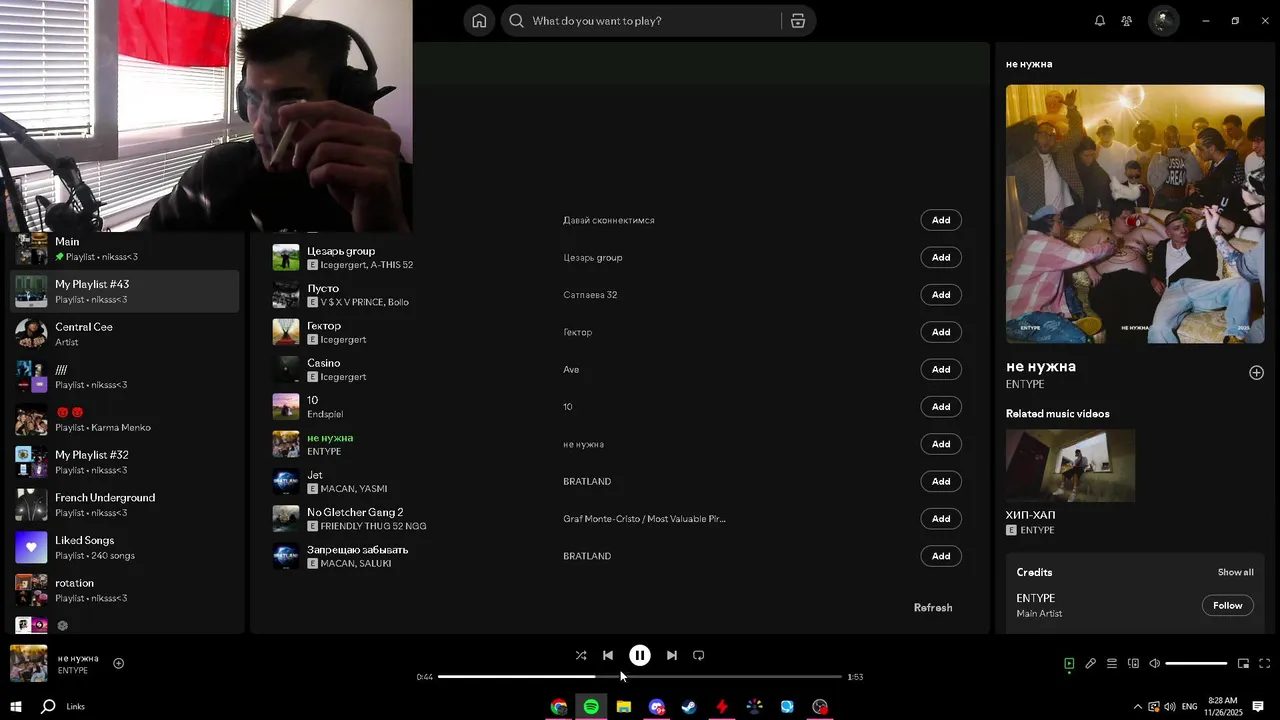The width and height of the screenshot is (1280, 720).
Task: Add 'No Gletcher Gang 2' to playlist
Action: click(941, 519)
